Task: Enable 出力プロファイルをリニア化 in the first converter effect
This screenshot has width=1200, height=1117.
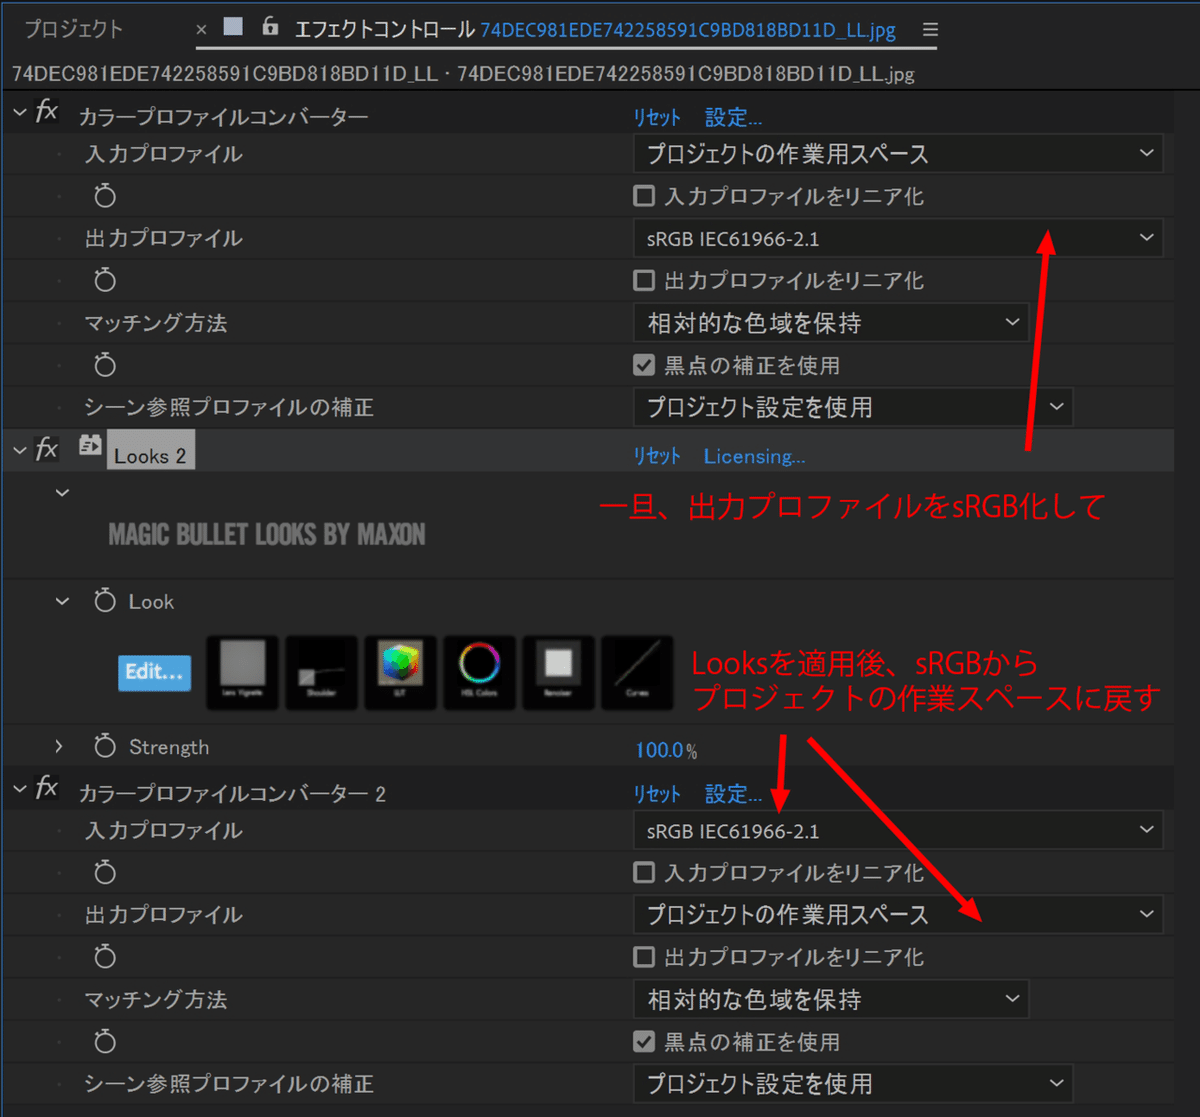Action: click(x=645, y=281)
